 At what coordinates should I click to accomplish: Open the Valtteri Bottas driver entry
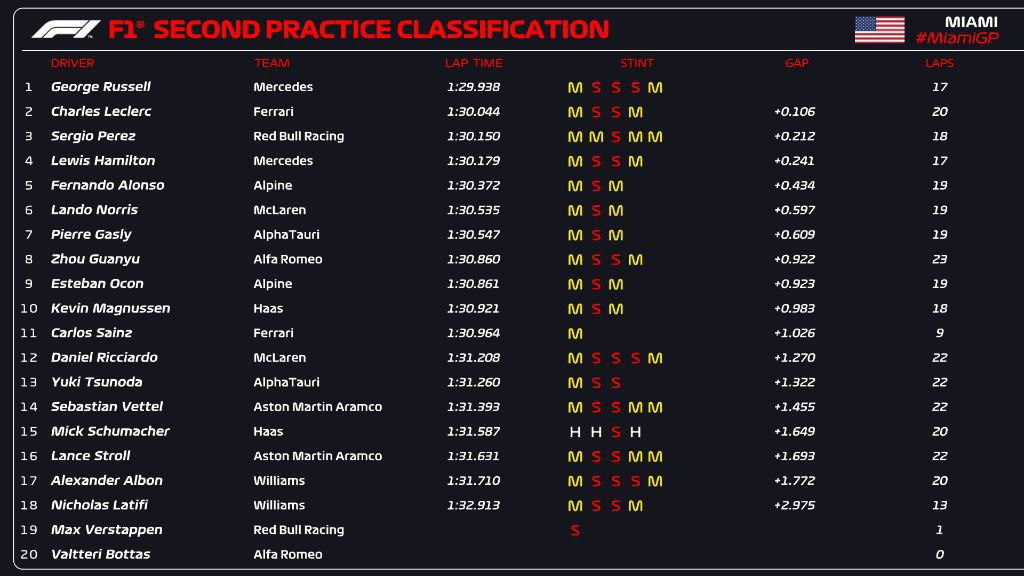tap(100, 555)
